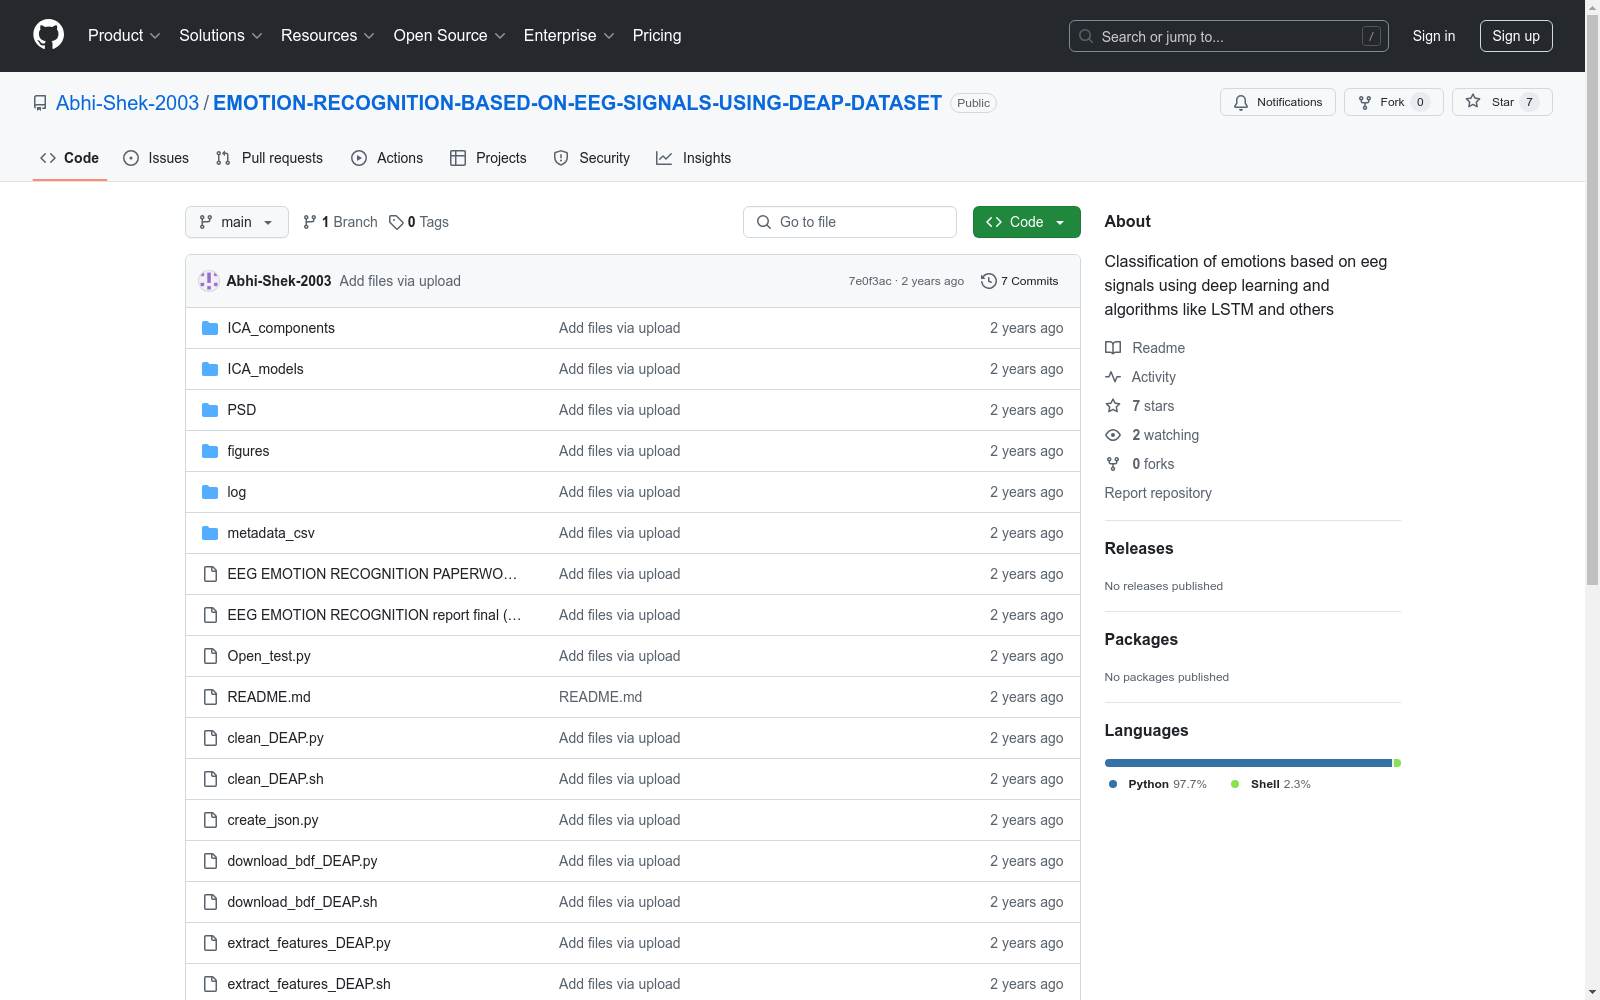Switch to the Pull requests tab
Viewport: 1600px width, 1000px height.
pyautogui.click(x=269, y=158)
